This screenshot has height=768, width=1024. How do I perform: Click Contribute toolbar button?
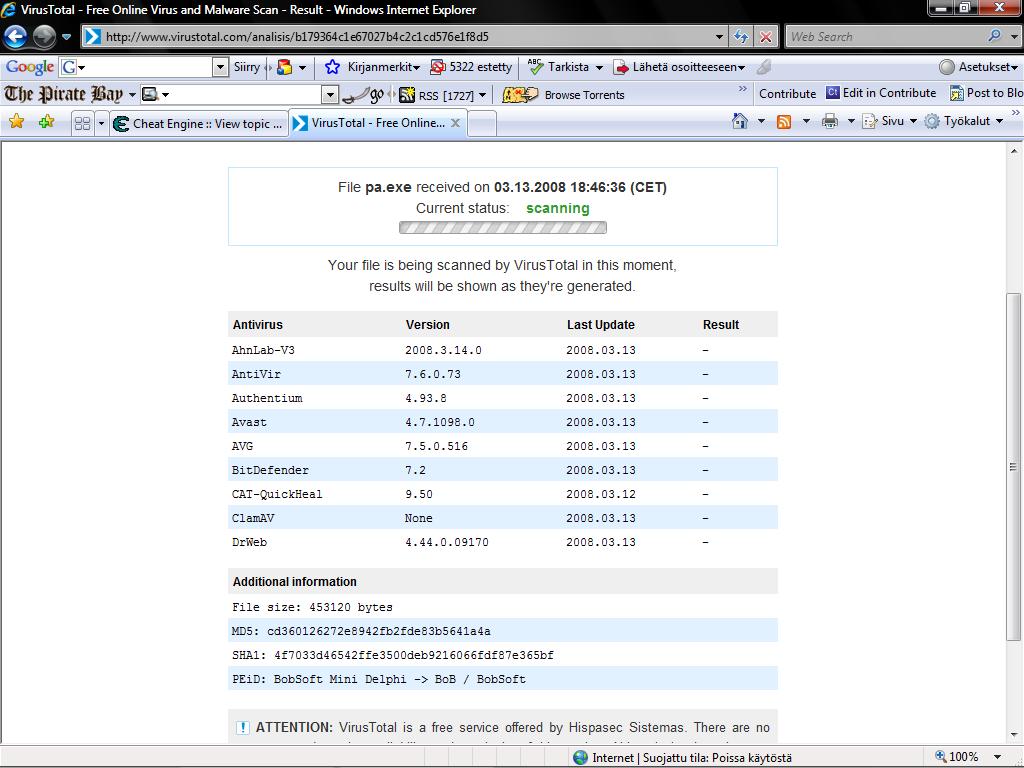pos(787,93)
